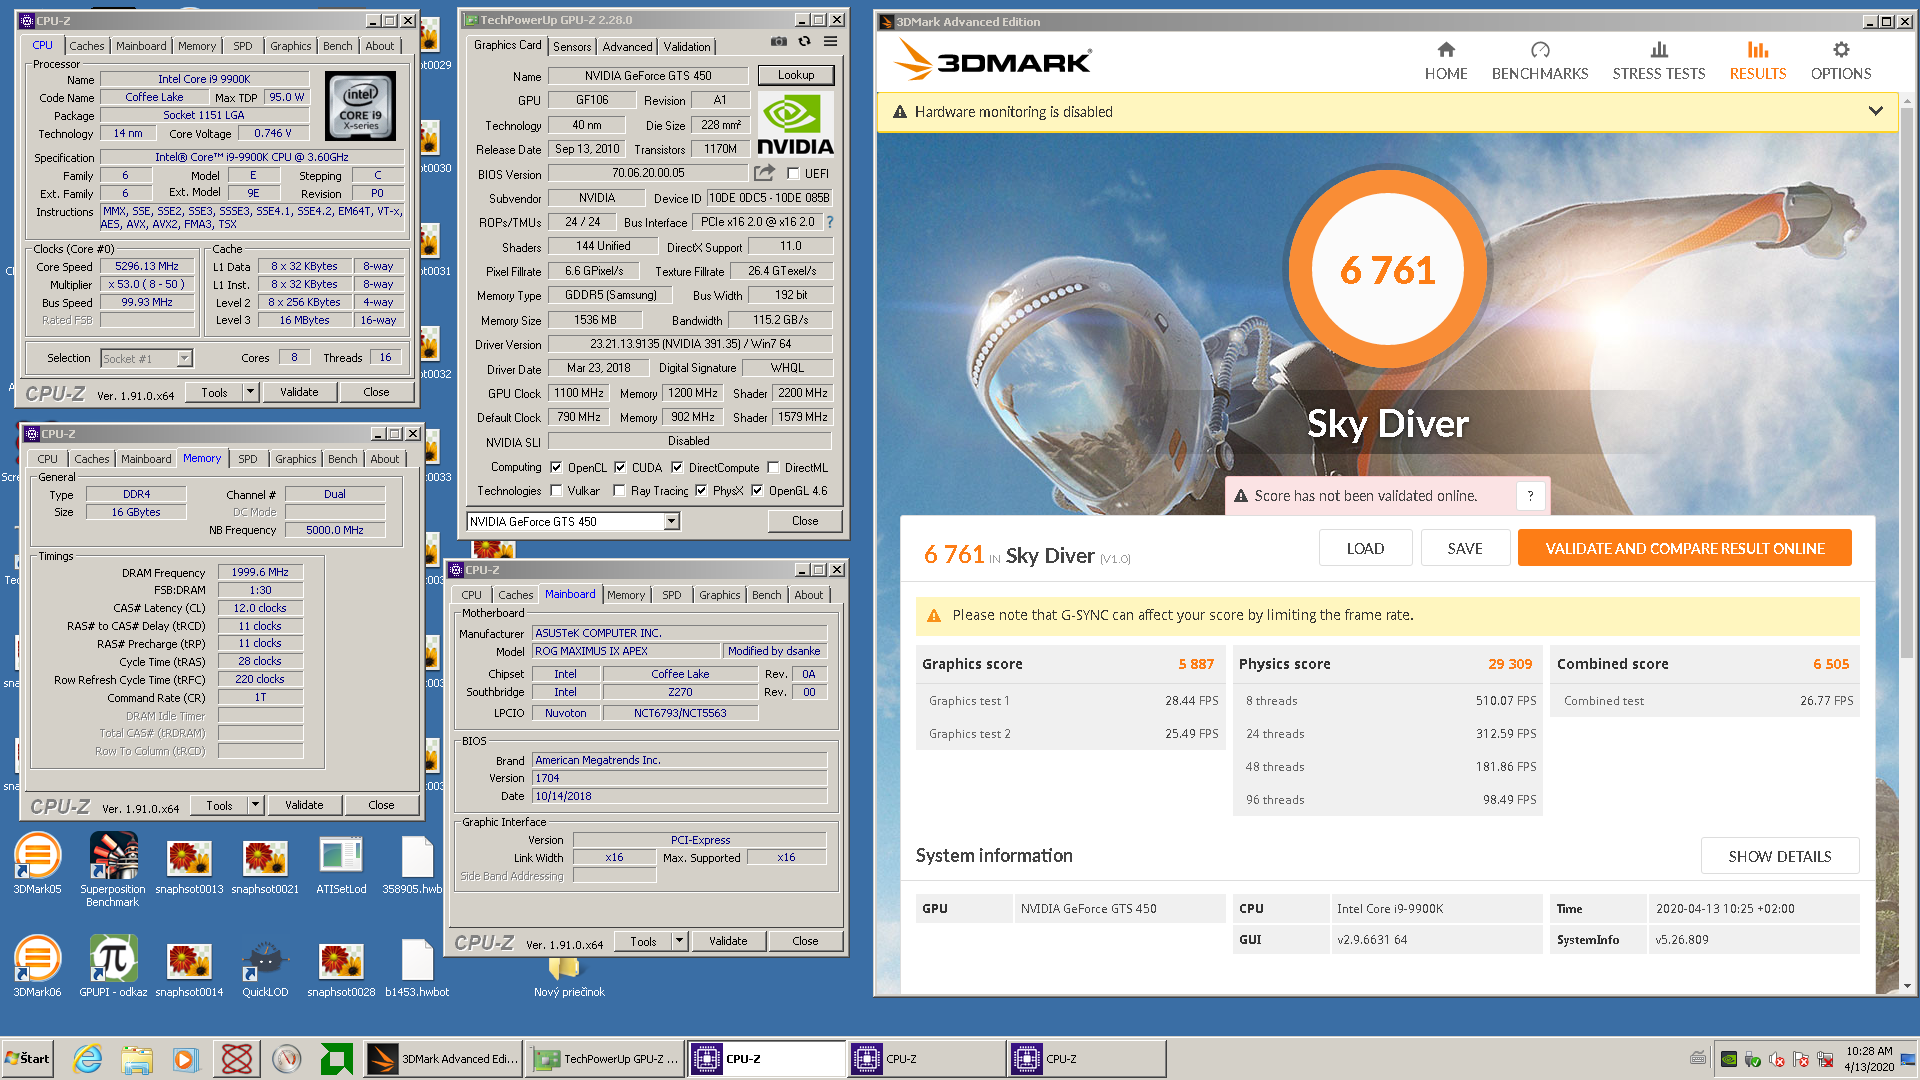
Task: Toggle the OpenCL checkbox
Action: click(556, 467)
